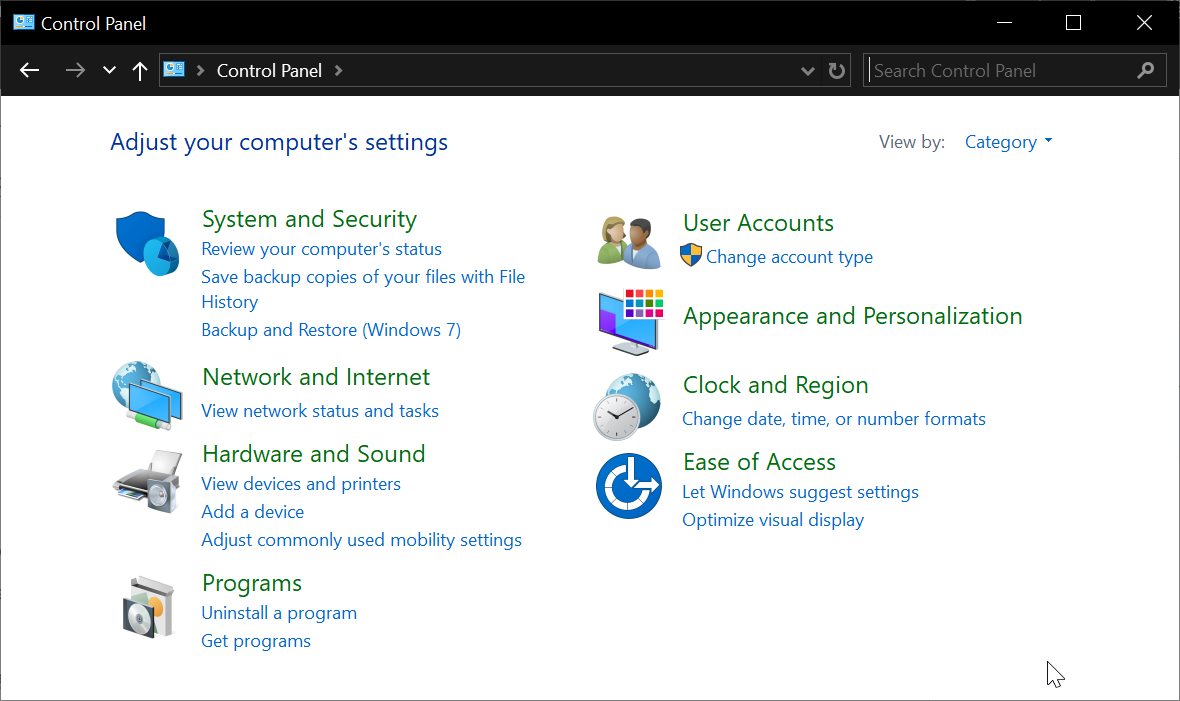The width and height of the screenshot is (1180, 701).
Task: Go up one level with up arrow
Action: point(139,71)
